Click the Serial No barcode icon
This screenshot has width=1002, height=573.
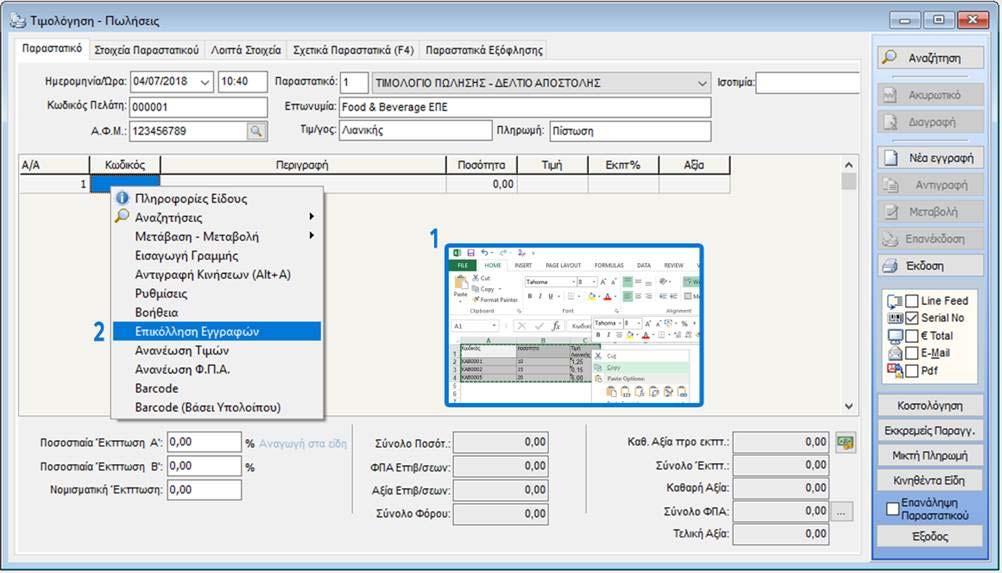[x=895, y=318]
